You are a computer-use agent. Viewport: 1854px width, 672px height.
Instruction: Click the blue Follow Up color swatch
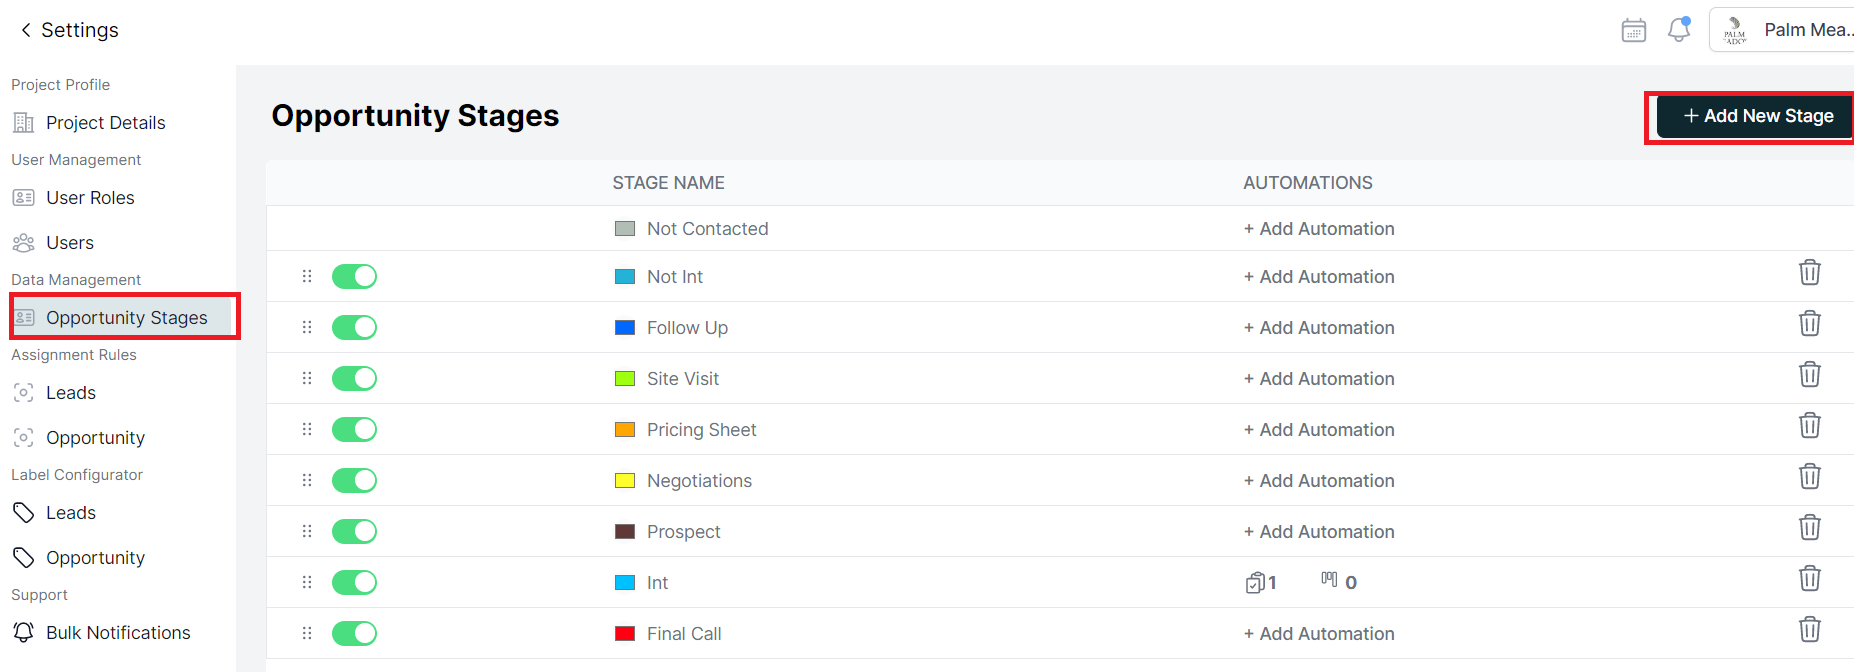[625, 328]
